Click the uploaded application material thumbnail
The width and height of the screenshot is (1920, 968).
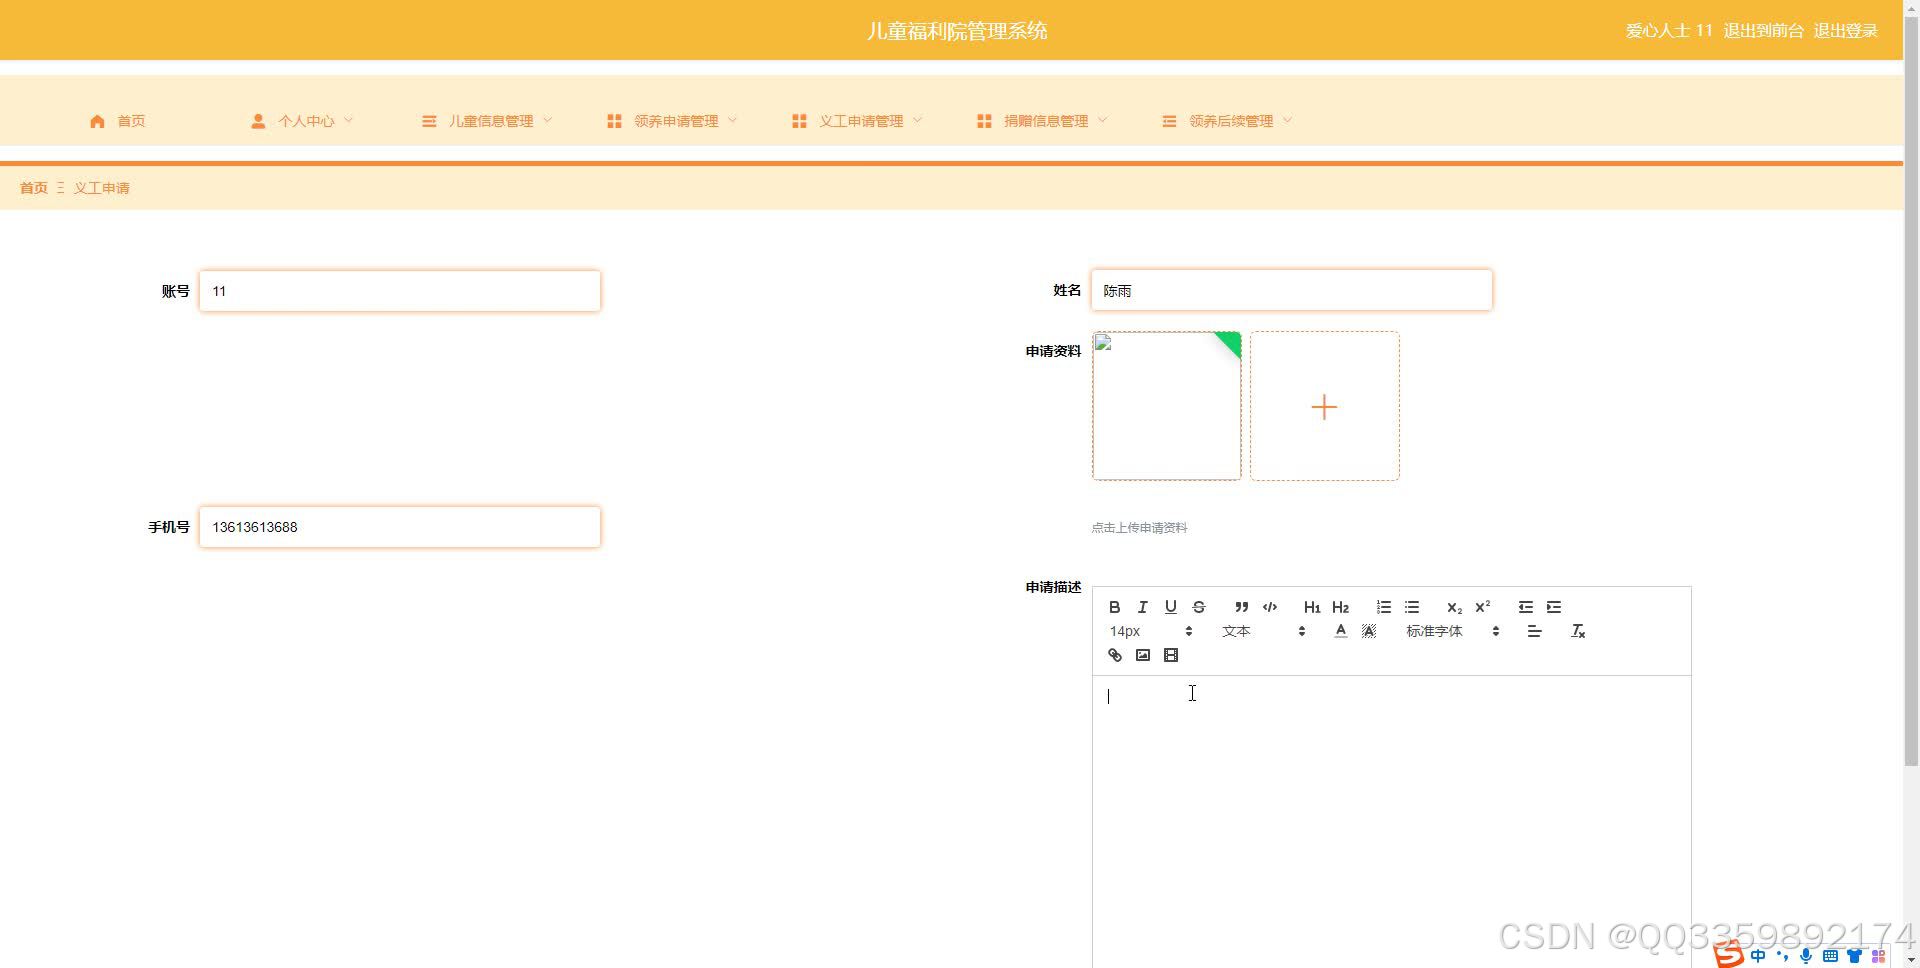click(1166, 406)
